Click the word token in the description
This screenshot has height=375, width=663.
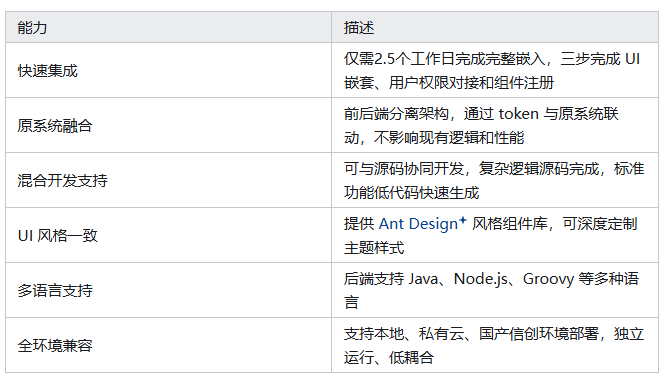tap(518, 114)
